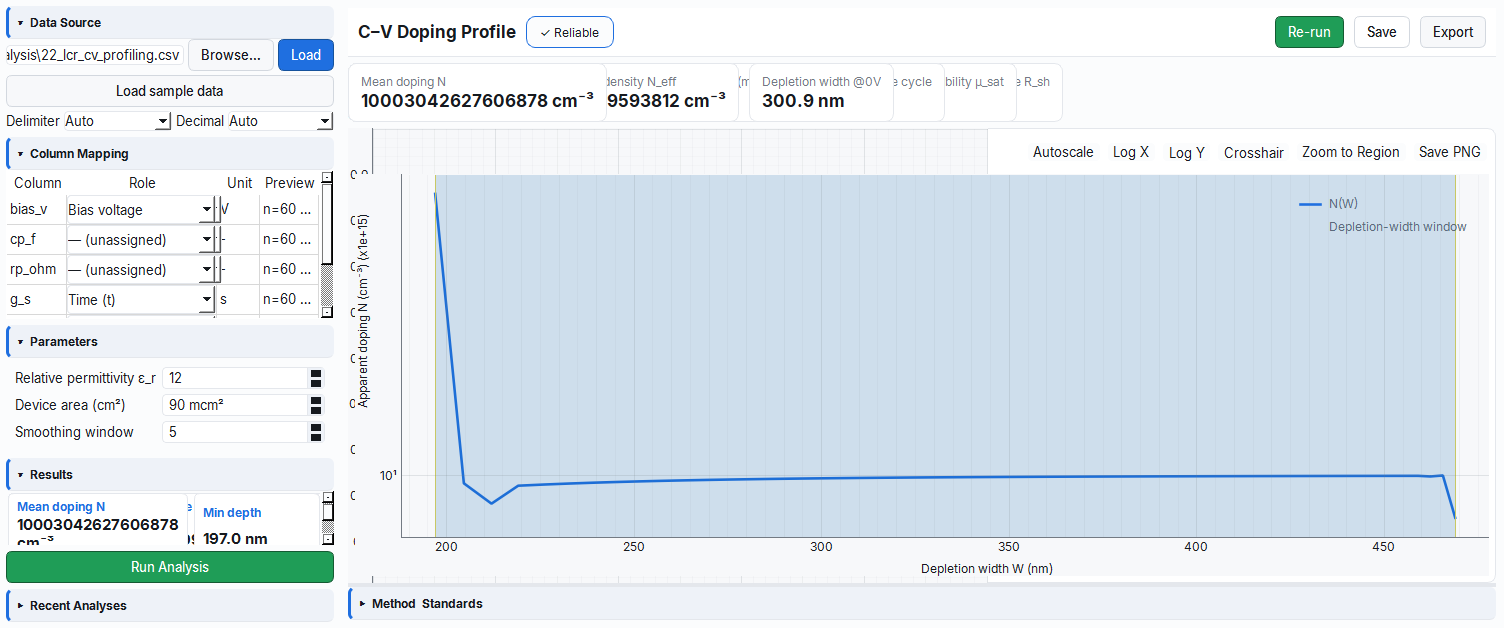Screen dimensions: 1504x628
Task: Open the role dropdown for rp_ohm
Action: (140, 270)
